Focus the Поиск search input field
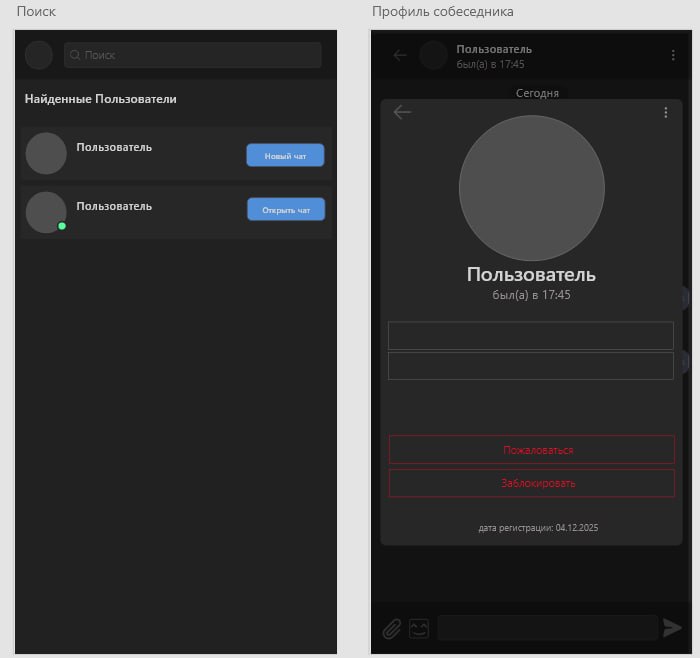Screen dimensions: 700x658 192,55
